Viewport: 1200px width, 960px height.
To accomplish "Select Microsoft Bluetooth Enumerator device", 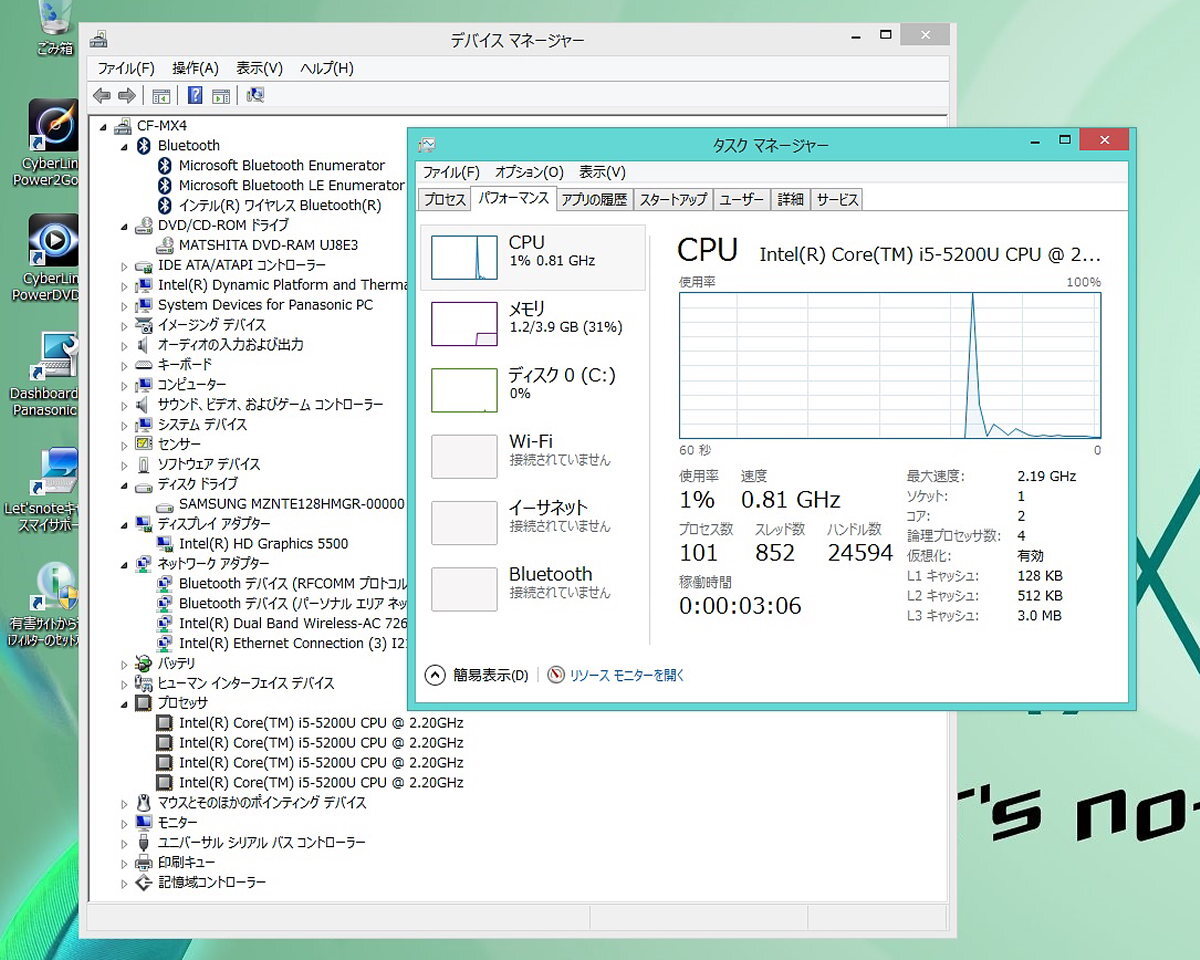I will pos(281,166).
